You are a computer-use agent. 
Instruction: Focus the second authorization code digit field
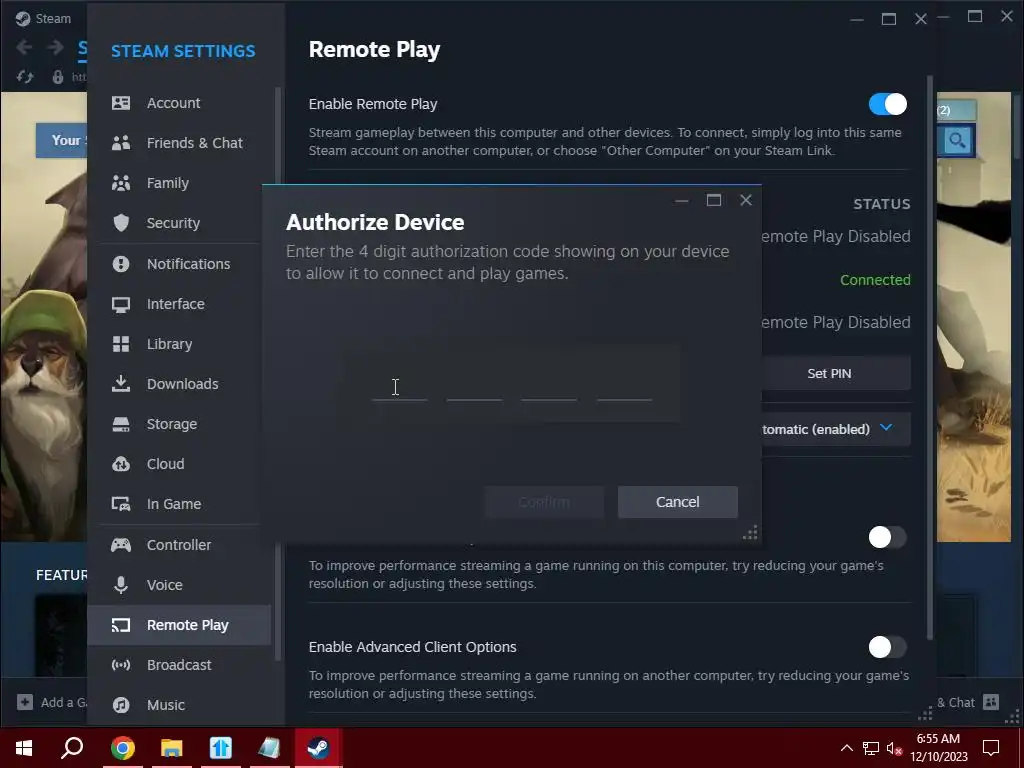pos(475,385)
